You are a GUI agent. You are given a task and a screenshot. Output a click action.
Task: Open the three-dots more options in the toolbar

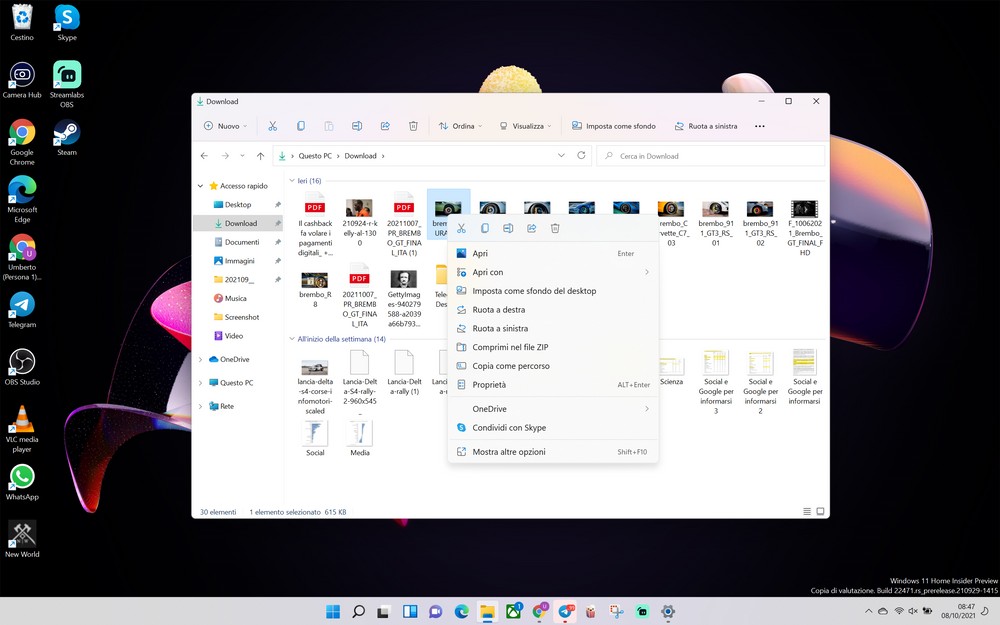[x=760, y=126]
